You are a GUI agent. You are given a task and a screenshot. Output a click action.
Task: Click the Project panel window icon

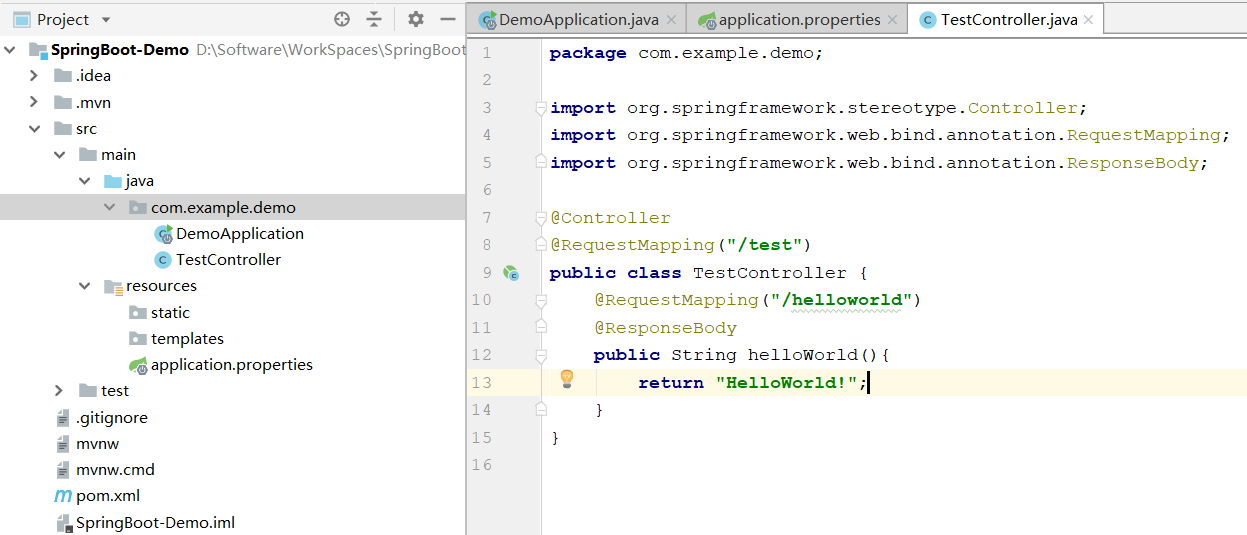pyautogui.click(x=20, y=19)
